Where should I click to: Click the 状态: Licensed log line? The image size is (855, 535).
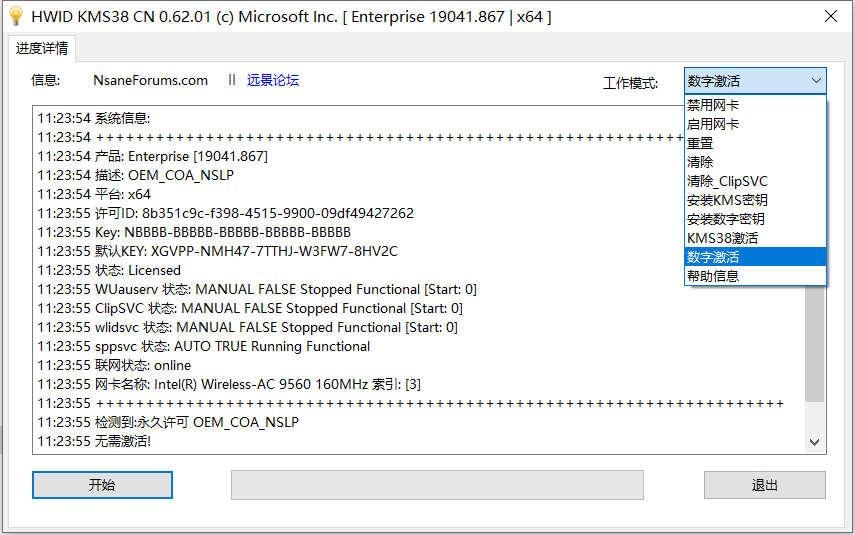click(109, 270)
